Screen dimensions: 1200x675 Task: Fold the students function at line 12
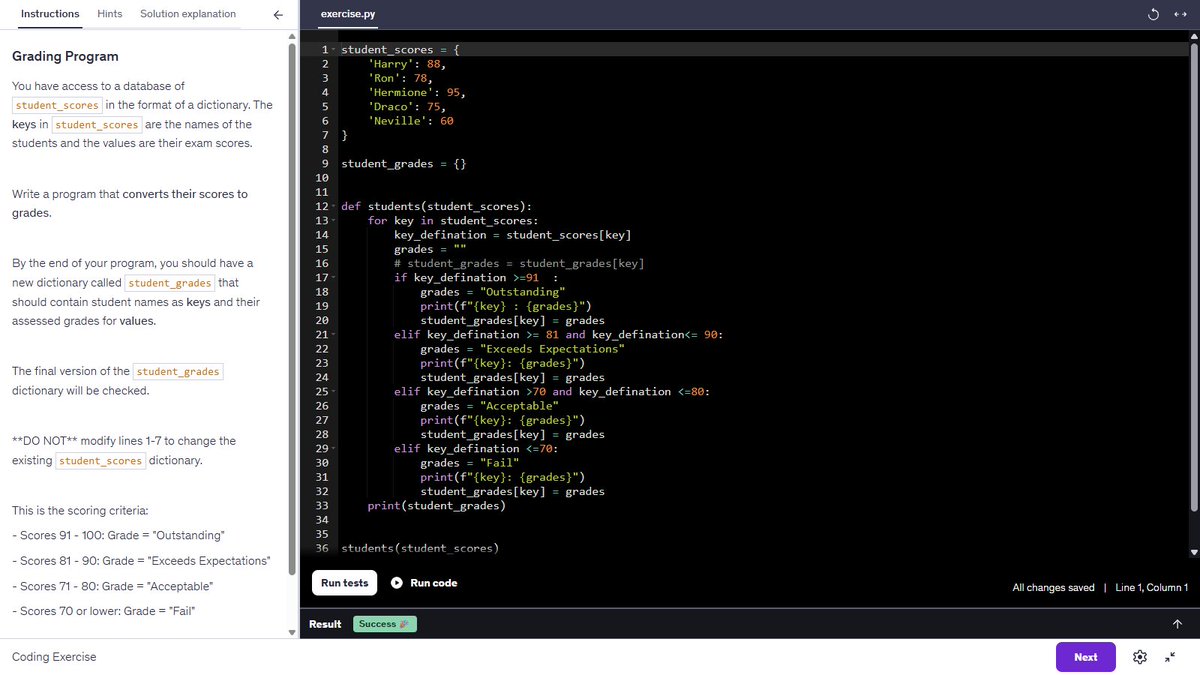point(333,207)
